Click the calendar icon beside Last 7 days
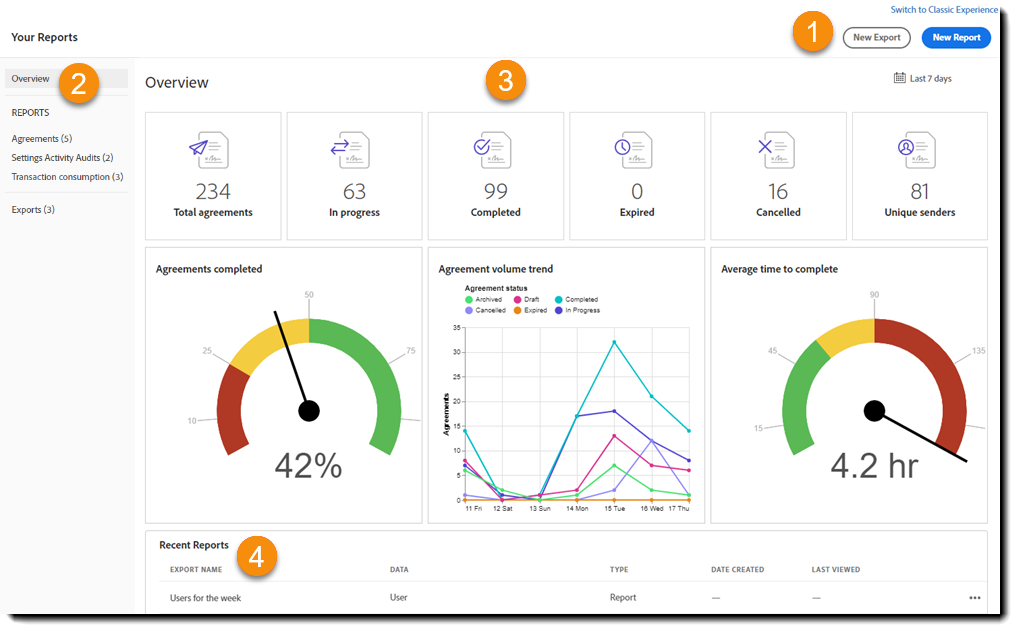1012x626 pixels. (x=900, y=78)
